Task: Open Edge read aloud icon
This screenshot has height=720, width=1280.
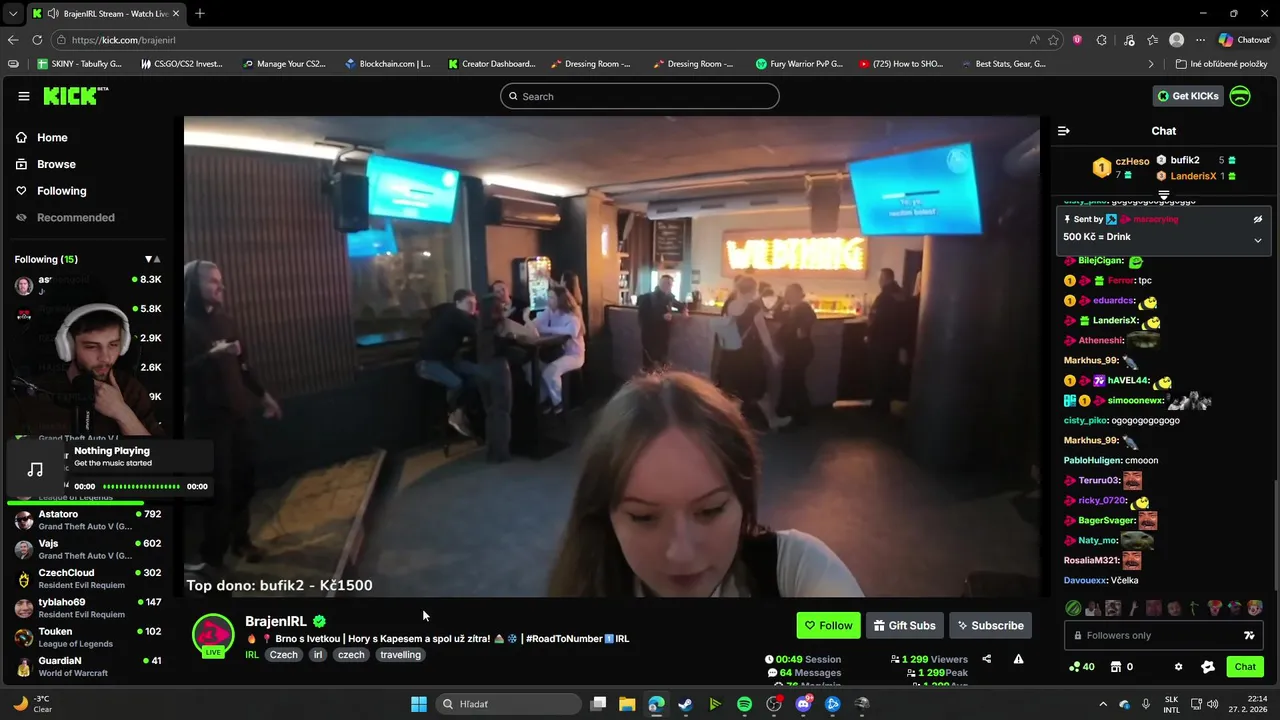Action: [1034, 40]
